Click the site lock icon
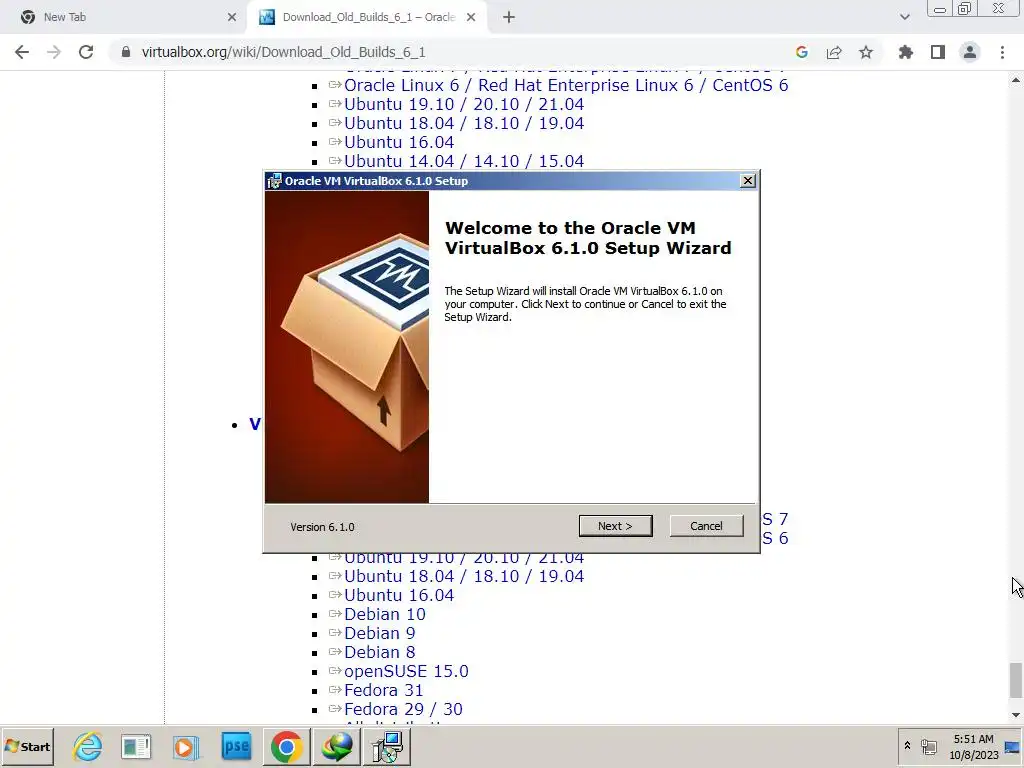Screen dimensions: 1024x768 (x=125, y=52)
